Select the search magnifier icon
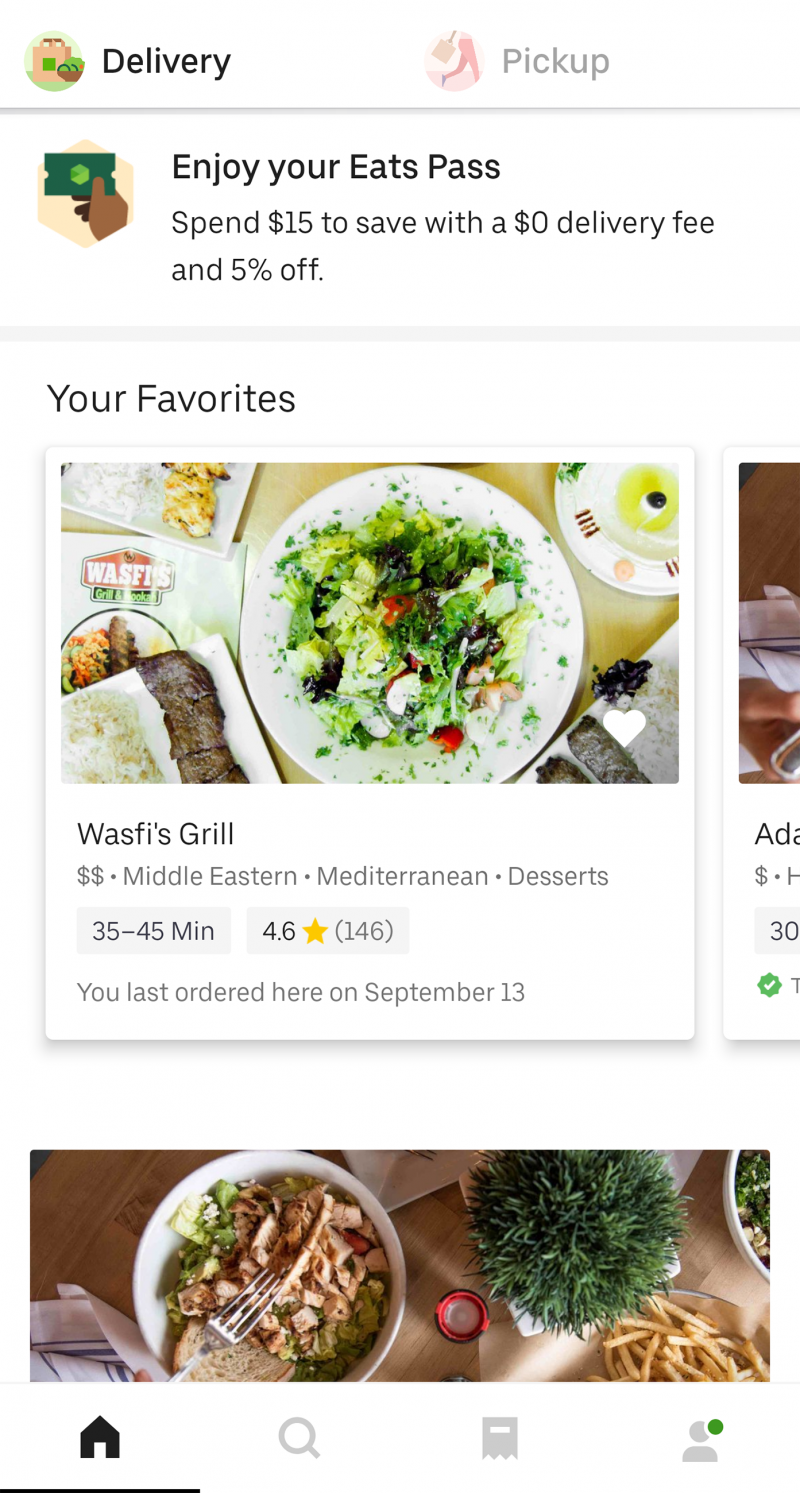 299,1438
